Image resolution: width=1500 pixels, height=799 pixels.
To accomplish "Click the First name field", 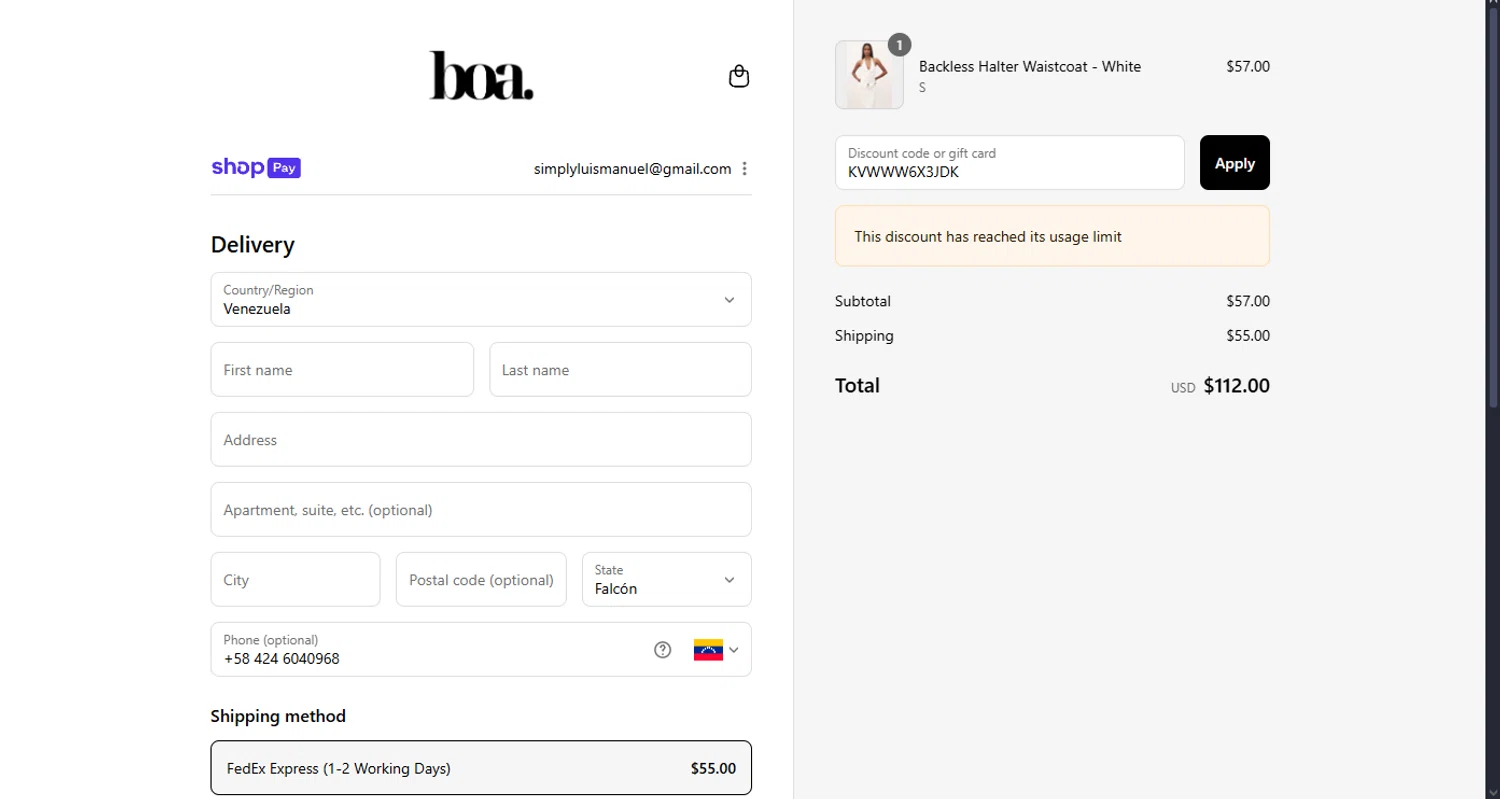I will tap(342, 369).
